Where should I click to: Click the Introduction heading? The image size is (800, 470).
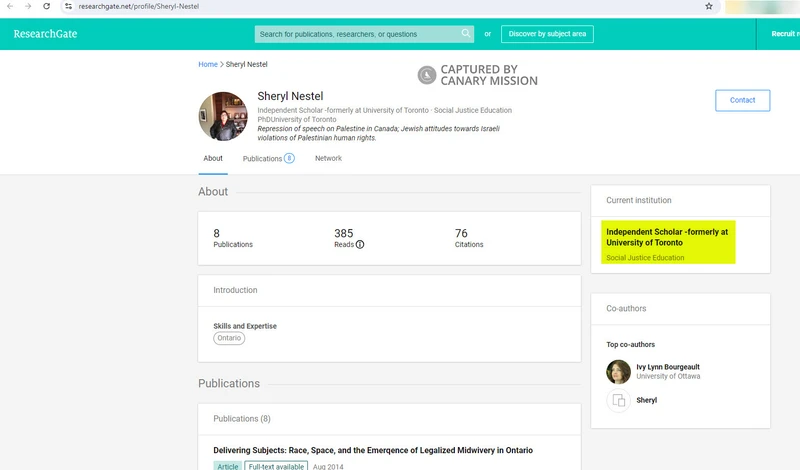click(235, 290)
